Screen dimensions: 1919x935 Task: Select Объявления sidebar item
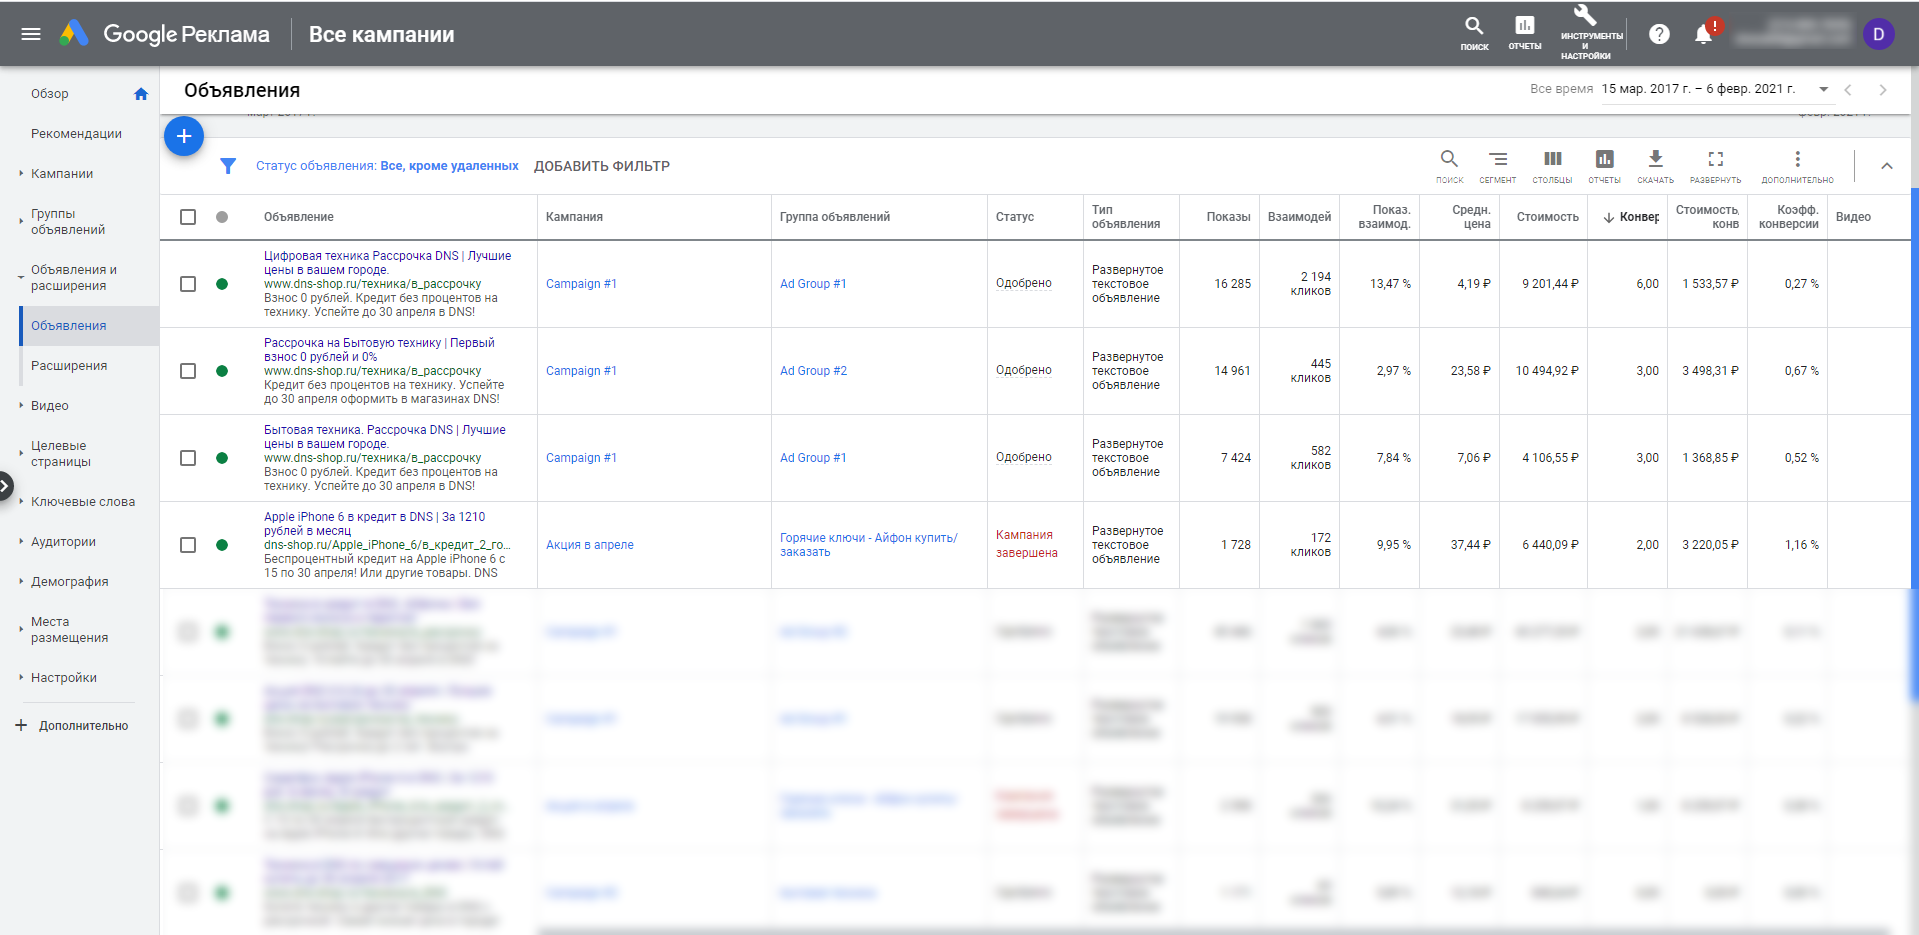89,326
